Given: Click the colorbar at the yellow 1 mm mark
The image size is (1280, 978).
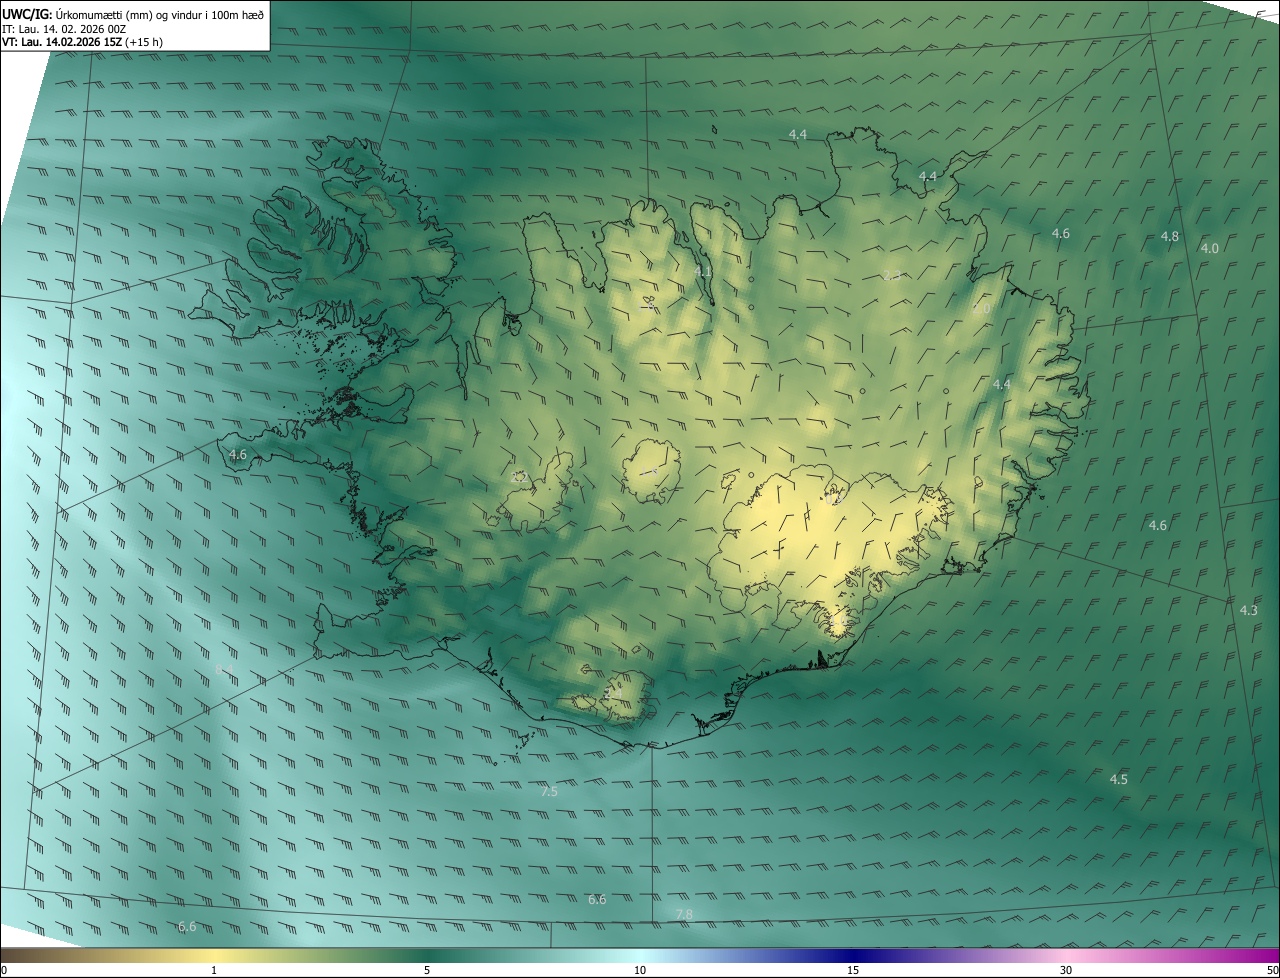Looking at the screenshot, I should (x=214, y=956).
